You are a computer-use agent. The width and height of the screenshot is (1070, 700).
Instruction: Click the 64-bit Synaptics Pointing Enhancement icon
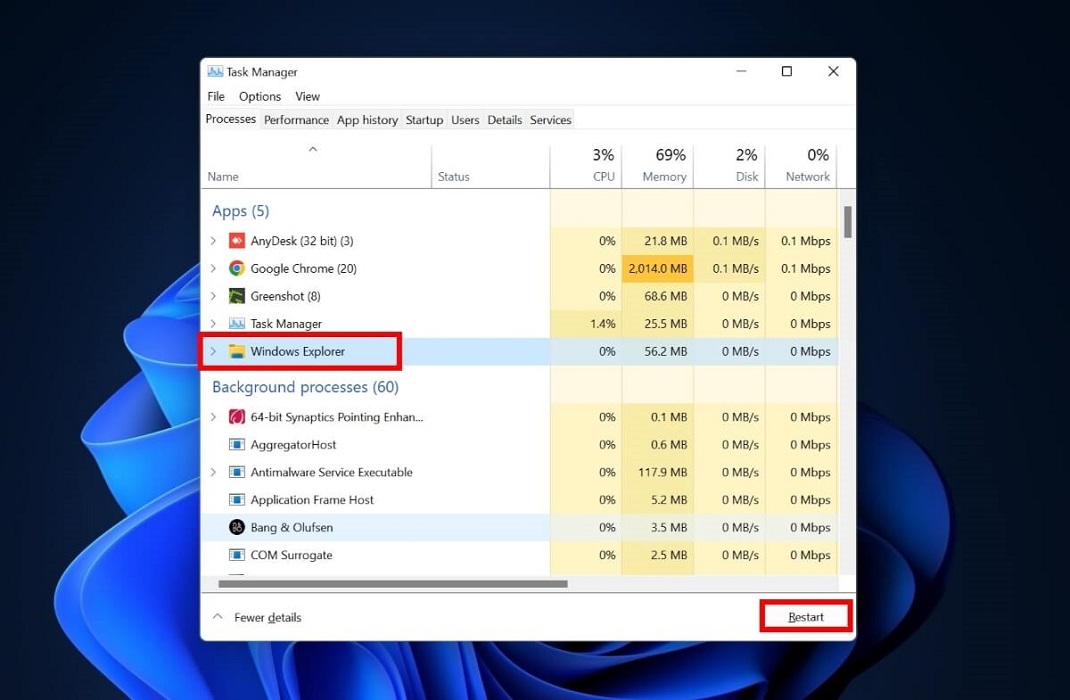click(236, 417)
